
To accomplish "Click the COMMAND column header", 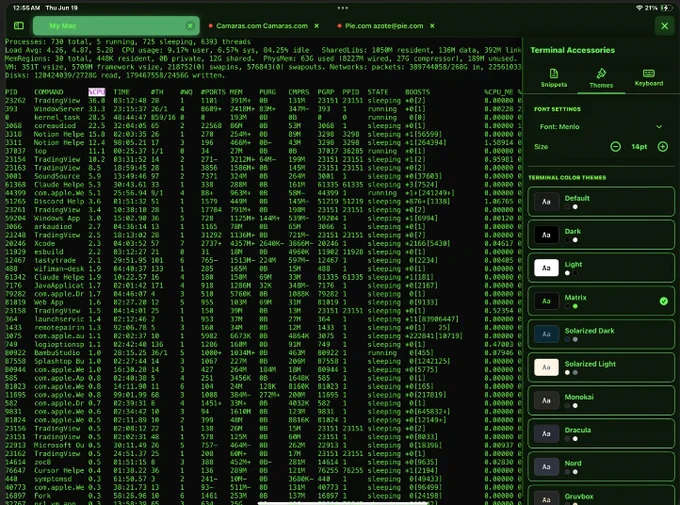I will (x=49, y=92).
